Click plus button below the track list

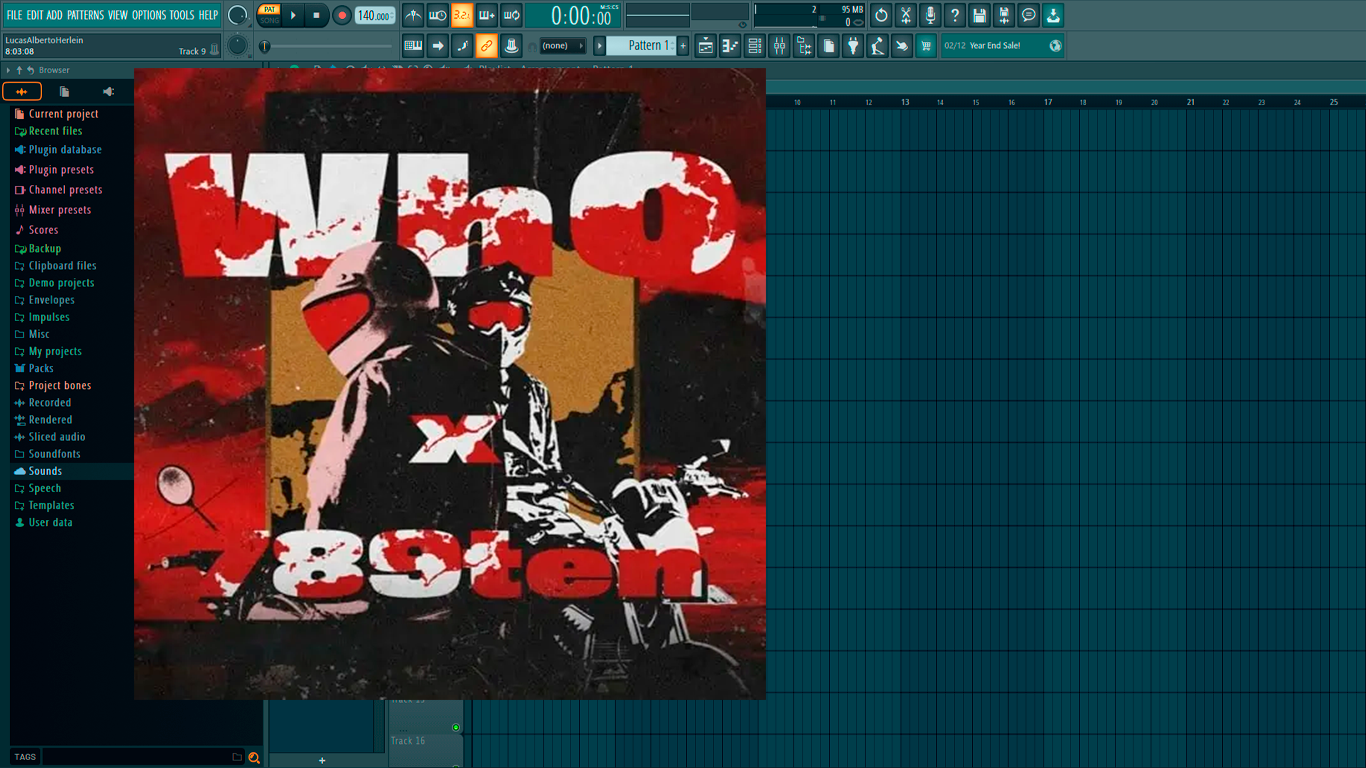pos(322,760)
